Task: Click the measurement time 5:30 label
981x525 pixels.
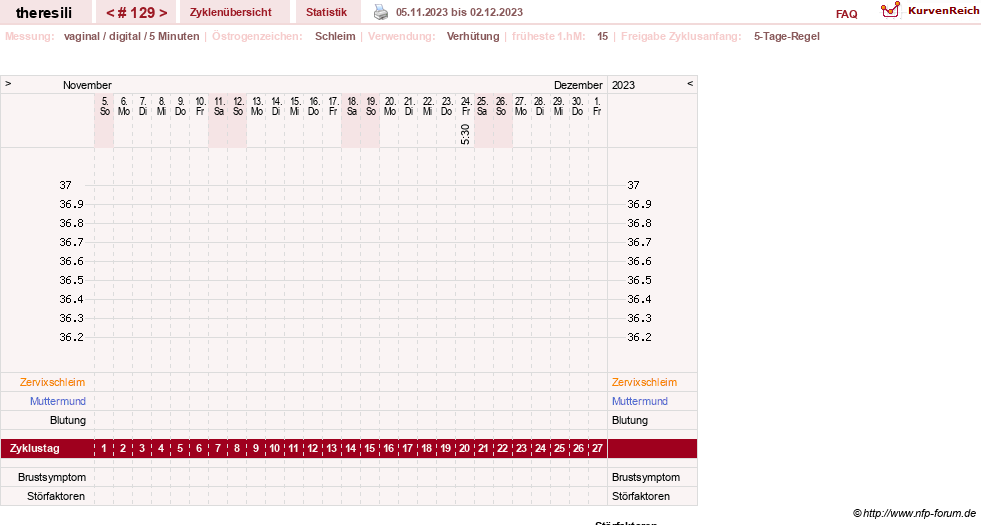Action: [x=465, y=134]
